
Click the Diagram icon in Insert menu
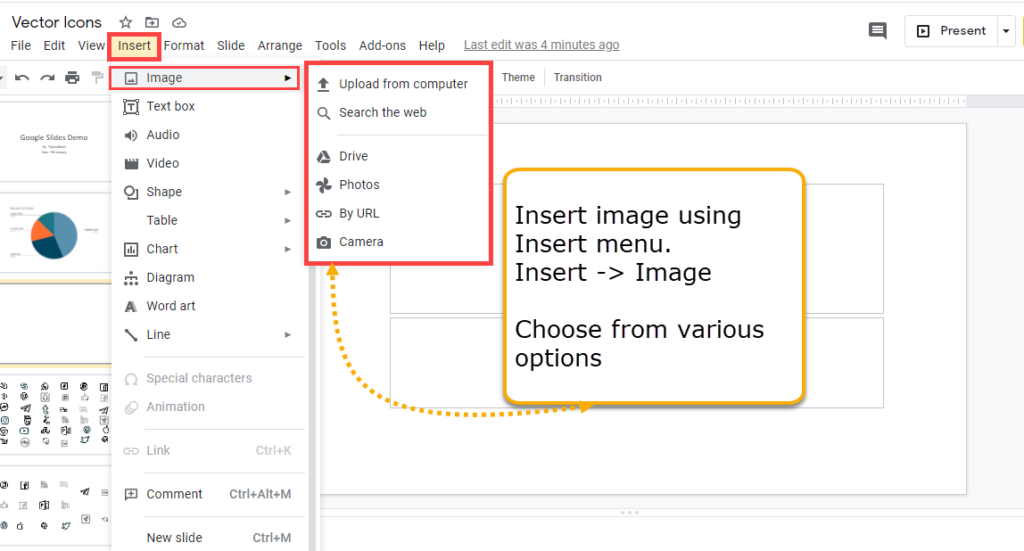(x=131, y=278)
